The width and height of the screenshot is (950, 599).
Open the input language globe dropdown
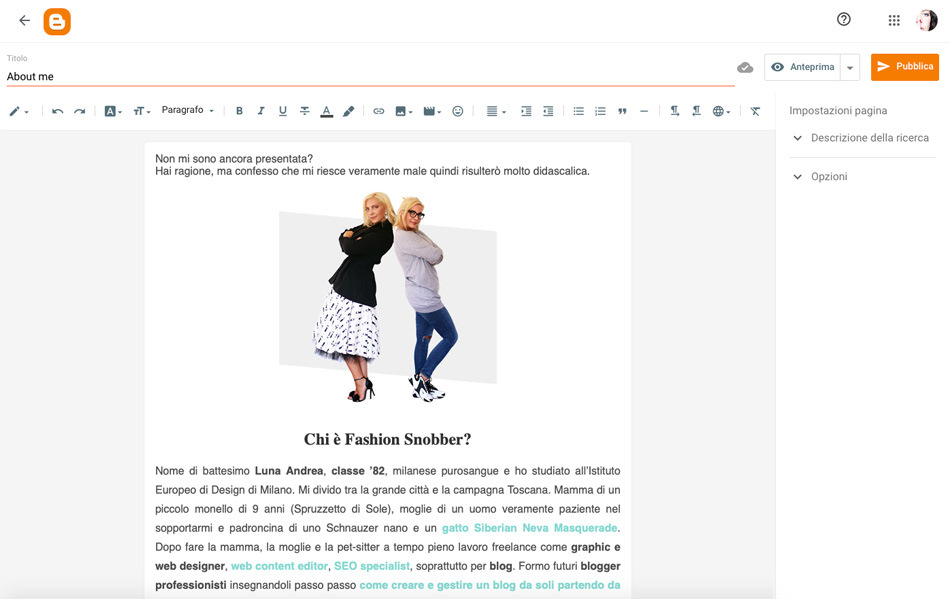[721, 111]
